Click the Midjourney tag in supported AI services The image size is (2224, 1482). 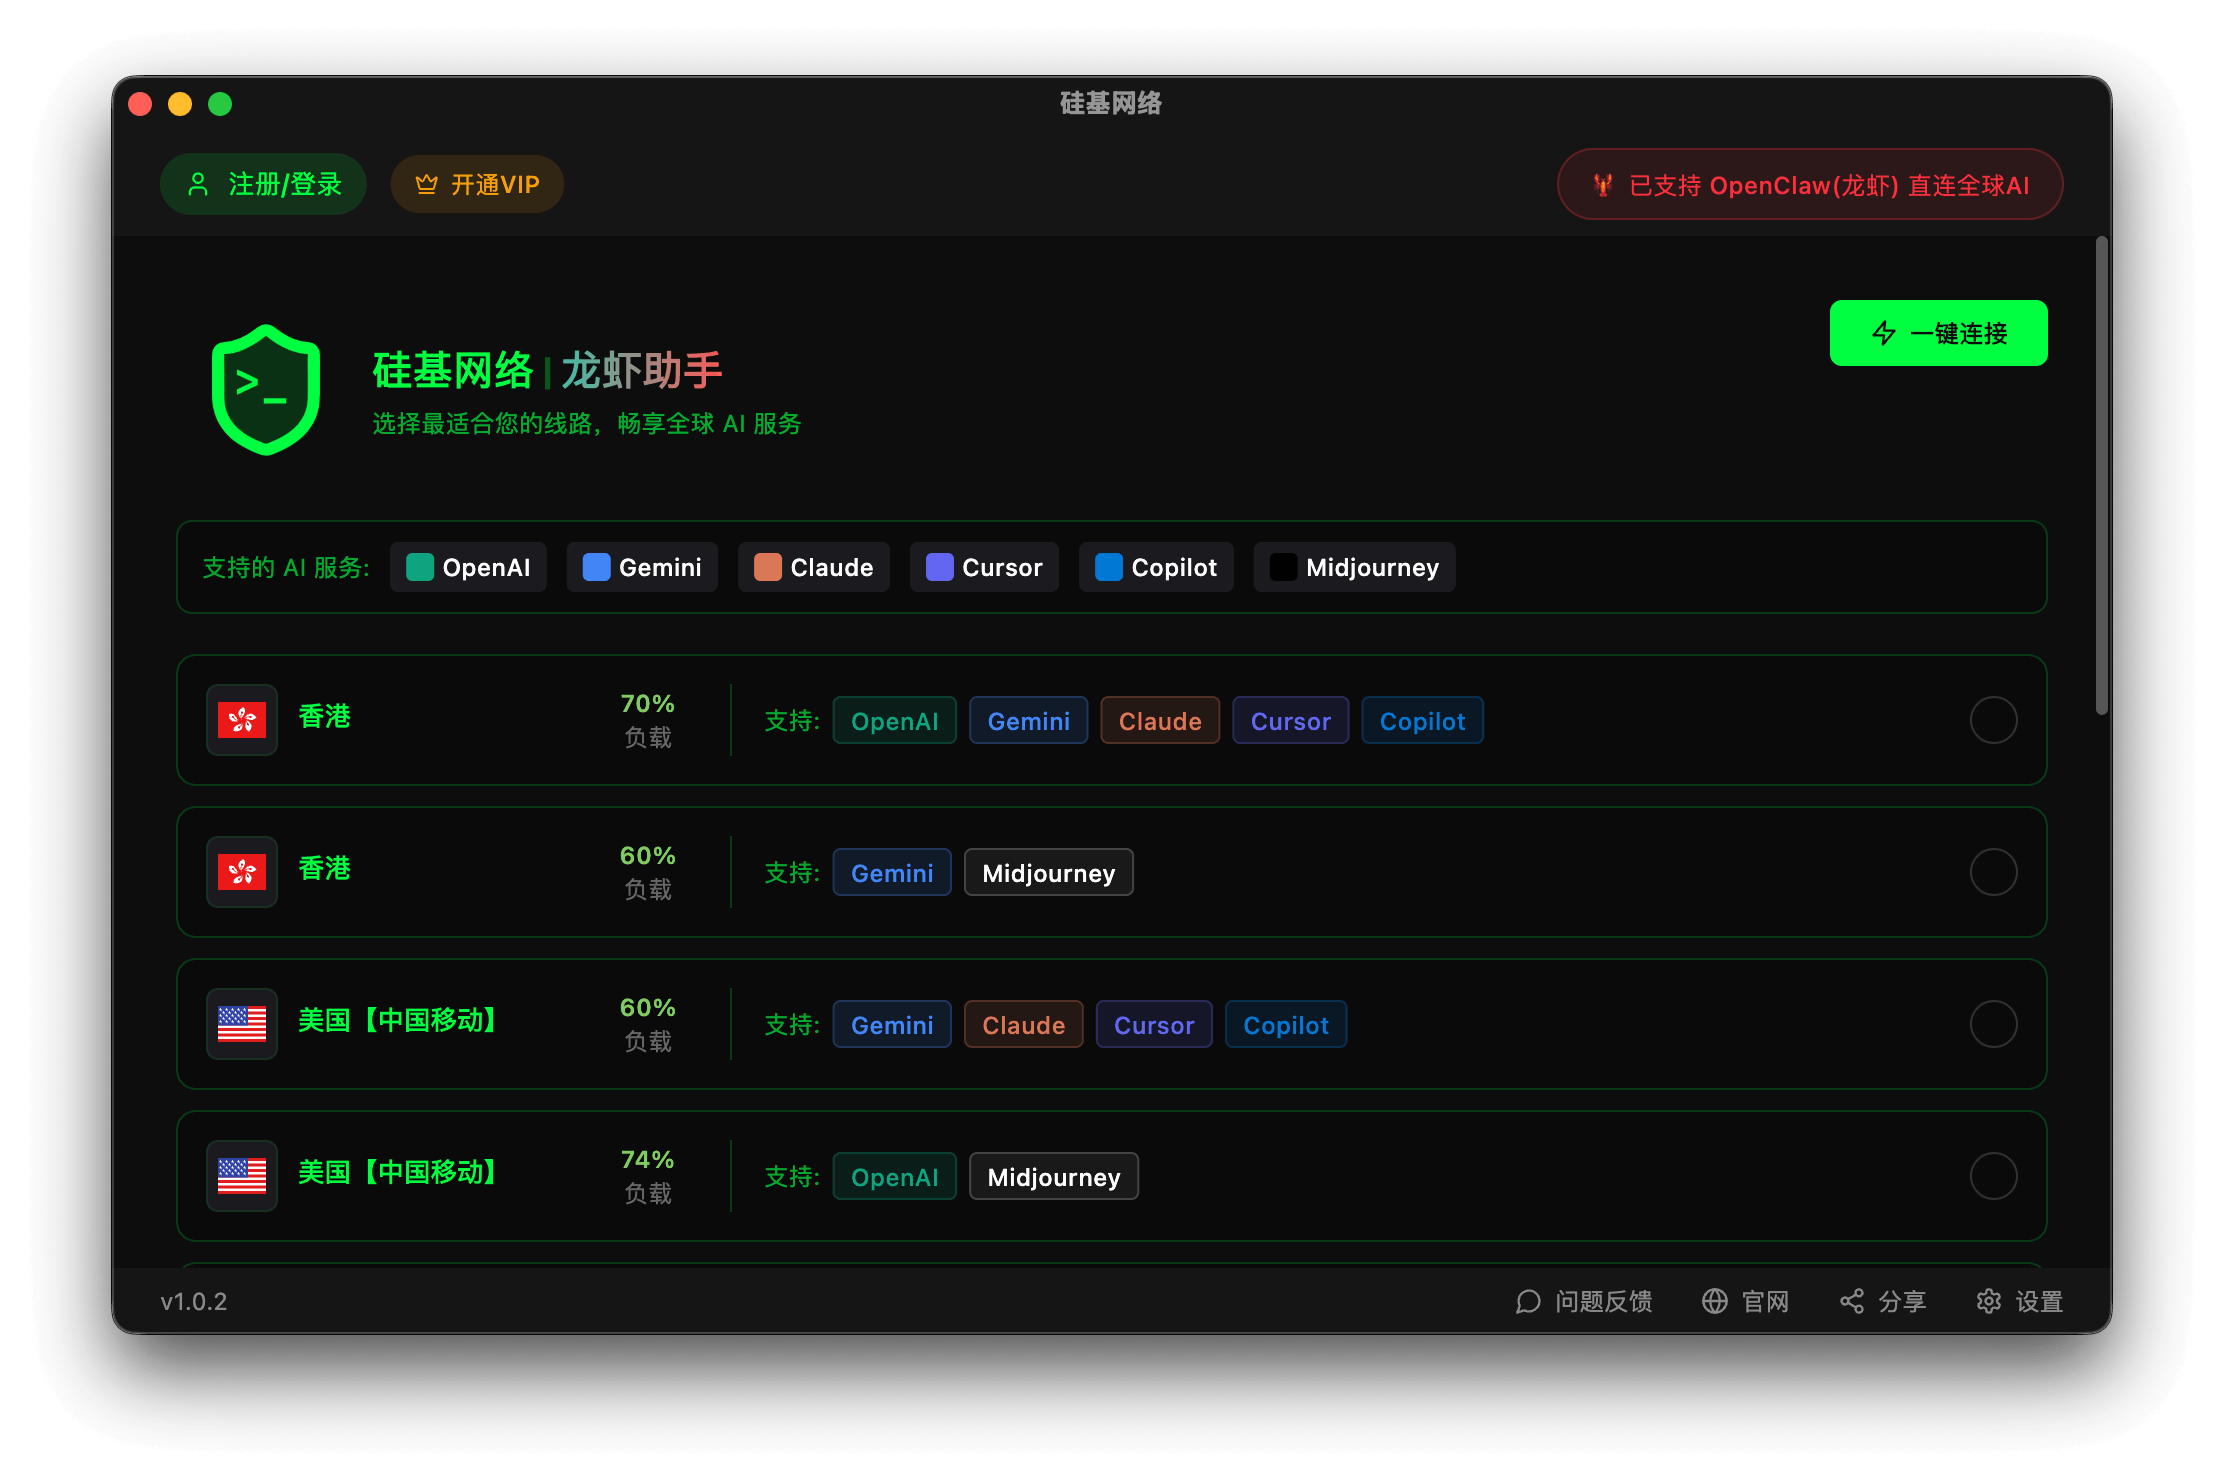pyautogui.click(x=1354, y=567)
